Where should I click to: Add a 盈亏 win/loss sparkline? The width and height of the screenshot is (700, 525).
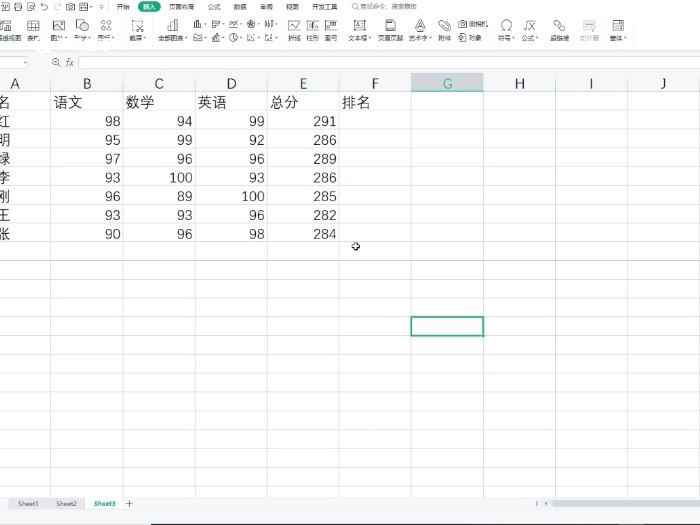coord(331,30)
